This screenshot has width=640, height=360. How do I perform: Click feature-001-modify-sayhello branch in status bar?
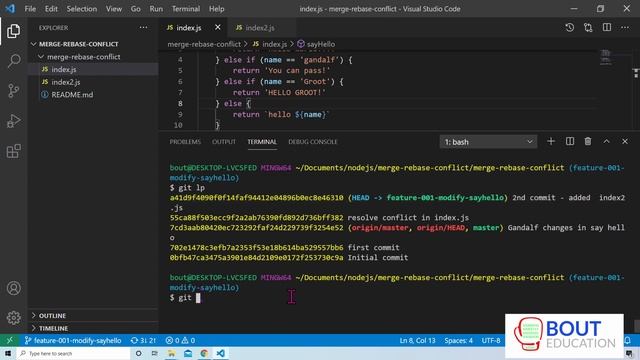click(73, 340)
